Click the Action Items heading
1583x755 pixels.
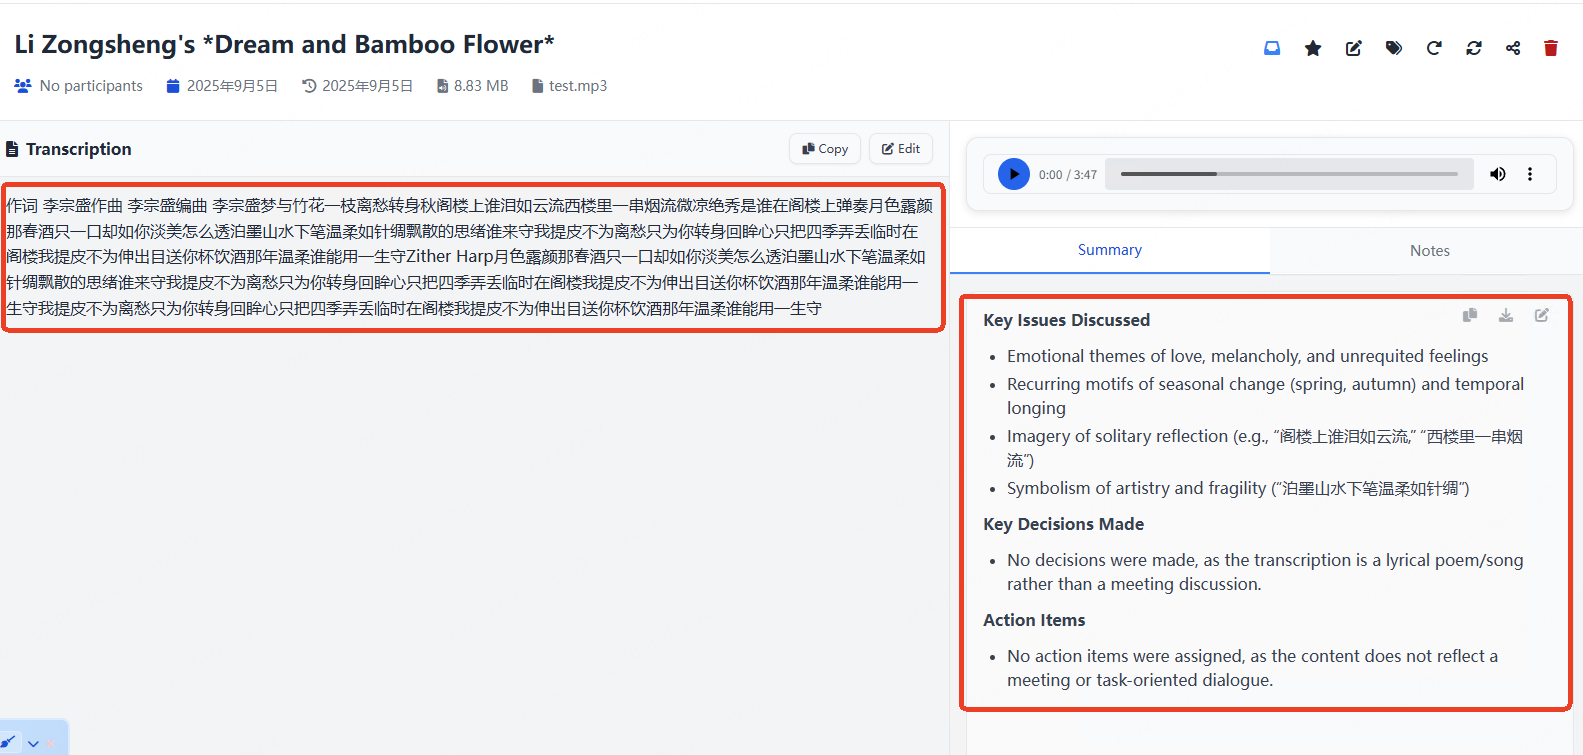tap(1034, 620)
